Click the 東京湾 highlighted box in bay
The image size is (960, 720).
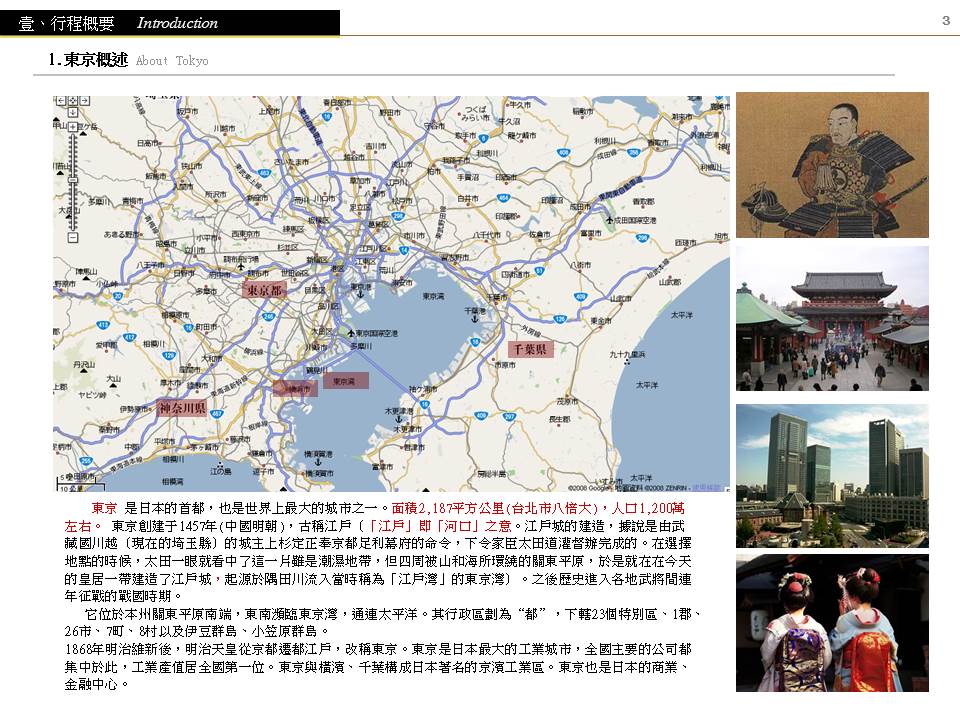click(x=345, y=381)
